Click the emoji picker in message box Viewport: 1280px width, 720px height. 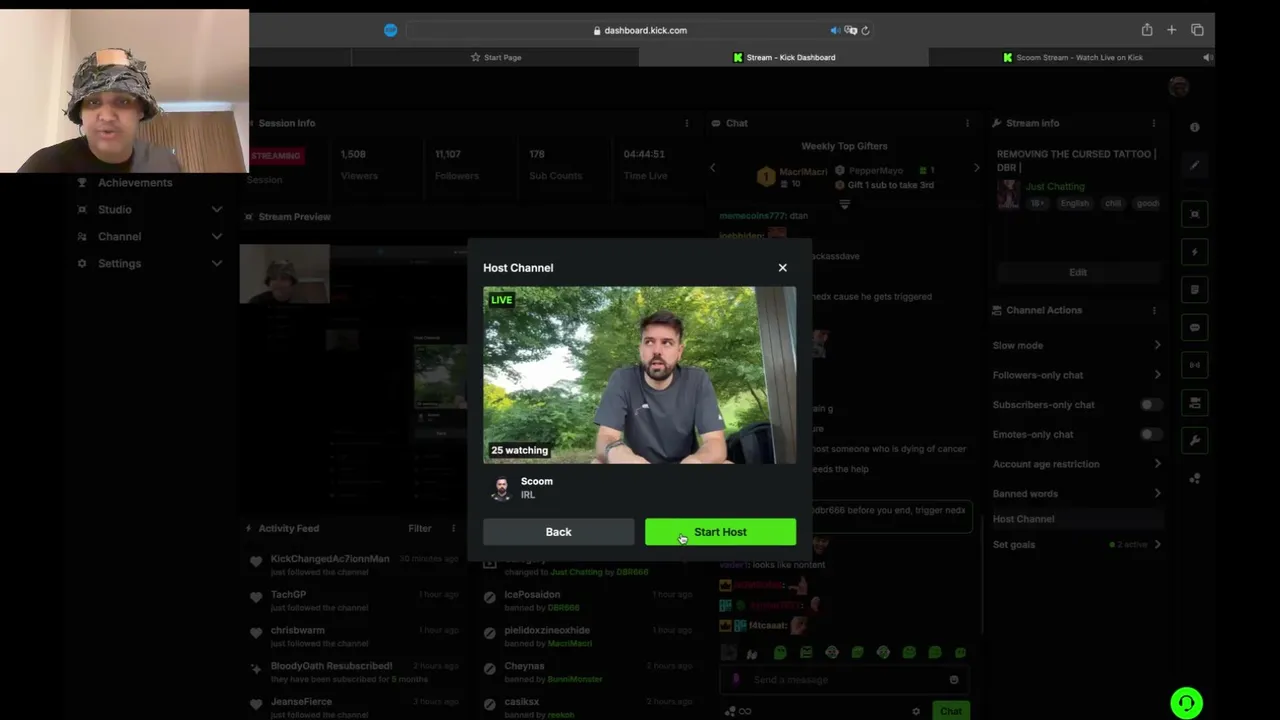(x=953, y=680)
